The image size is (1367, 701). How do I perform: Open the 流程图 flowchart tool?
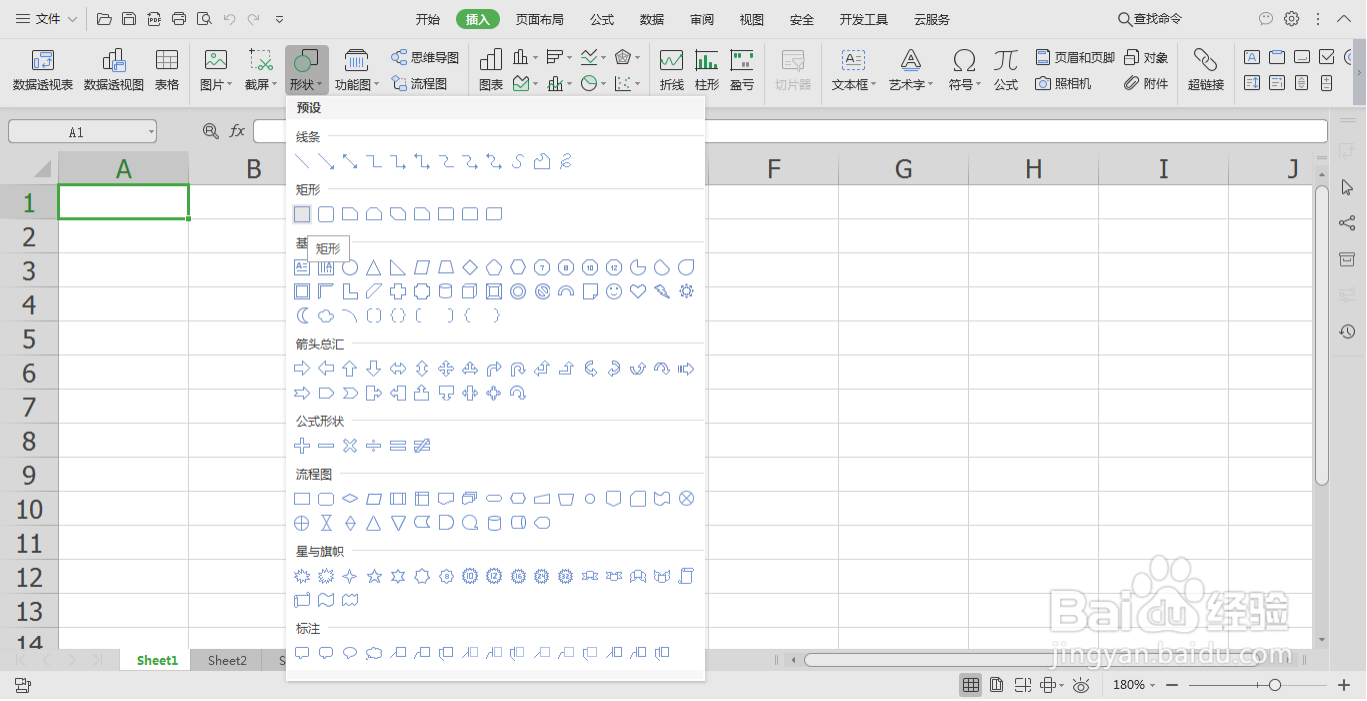[420, 84]
